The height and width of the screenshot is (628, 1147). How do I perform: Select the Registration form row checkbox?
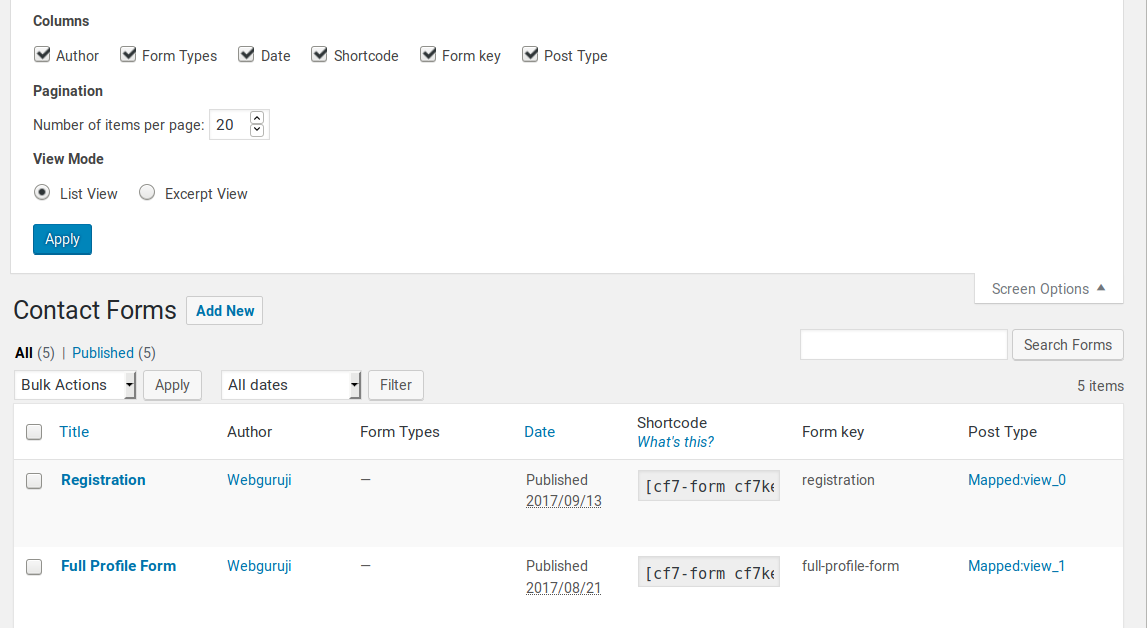point(34,481)
